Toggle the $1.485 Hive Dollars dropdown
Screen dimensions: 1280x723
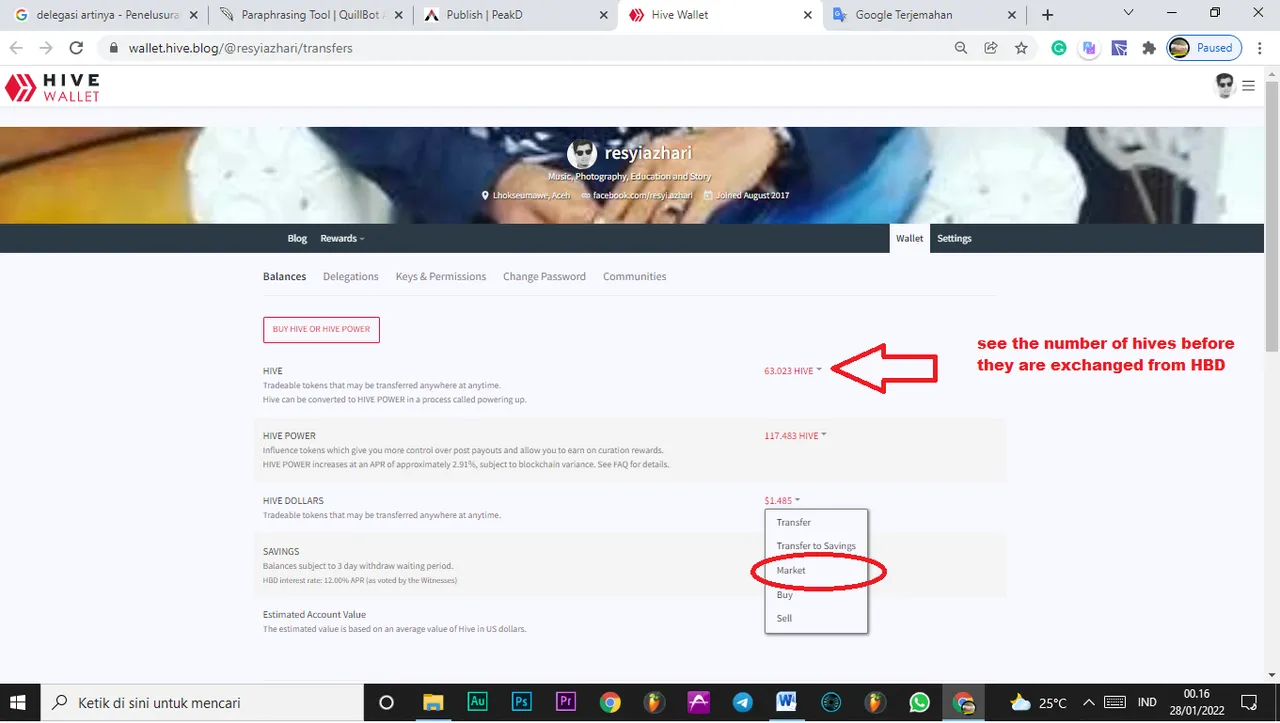coord(782,500)
